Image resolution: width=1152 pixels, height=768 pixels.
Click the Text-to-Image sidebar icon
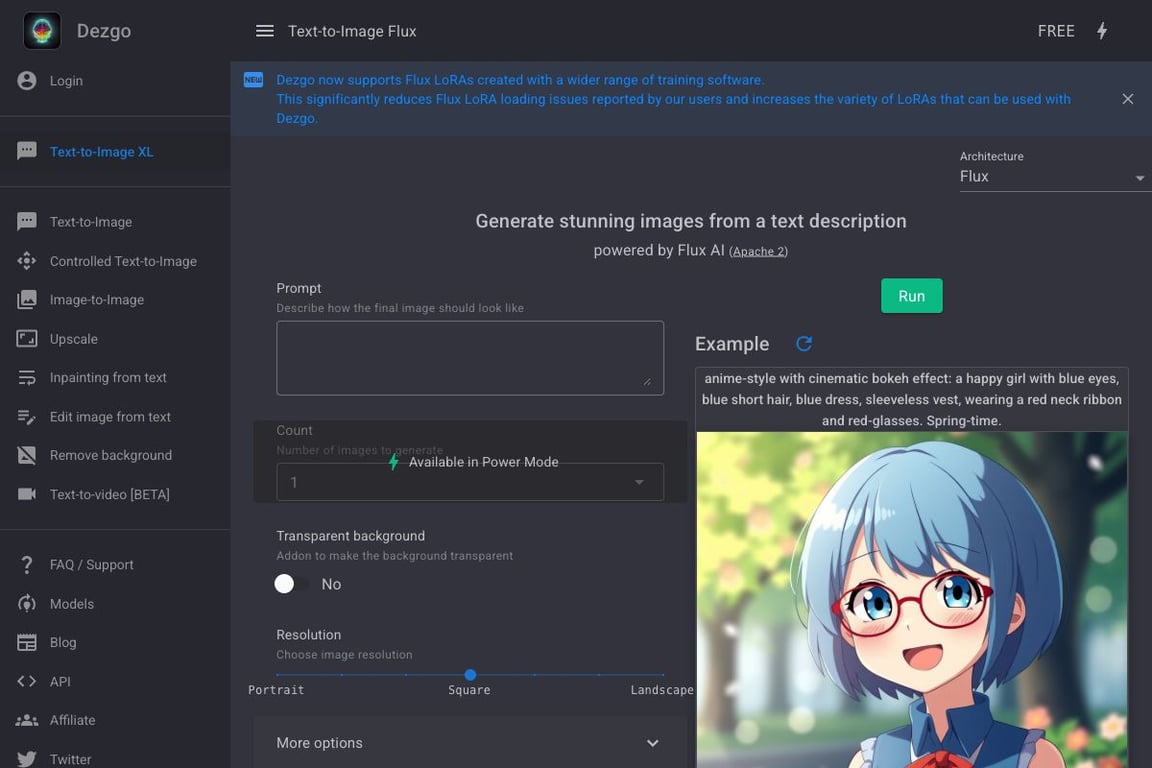coord(27,221)
